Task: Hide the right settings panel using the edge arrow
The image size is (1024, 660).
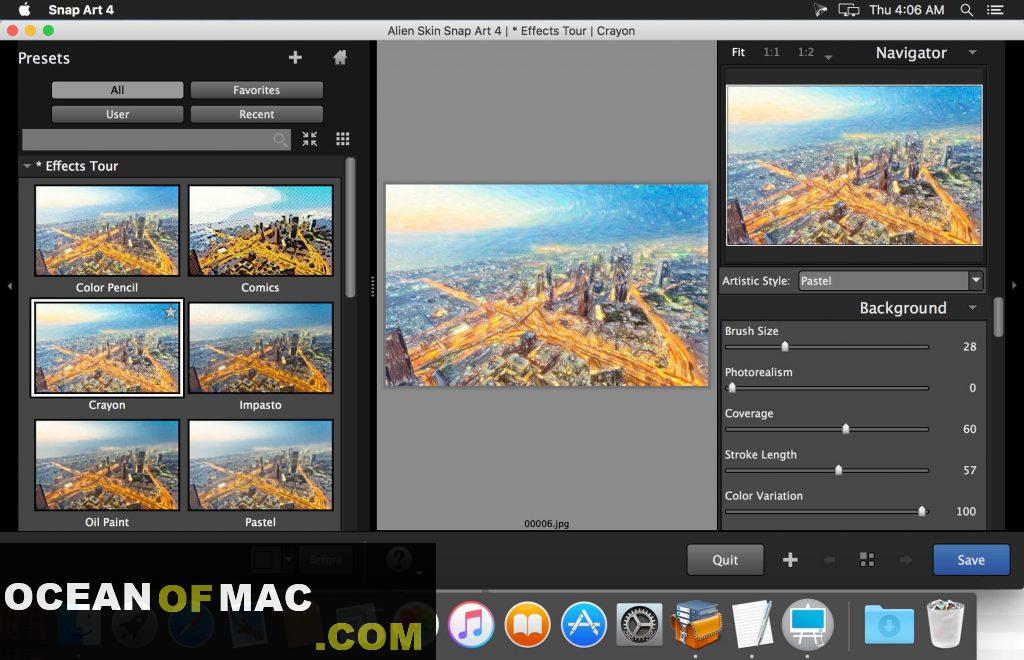Action: 1014,285
